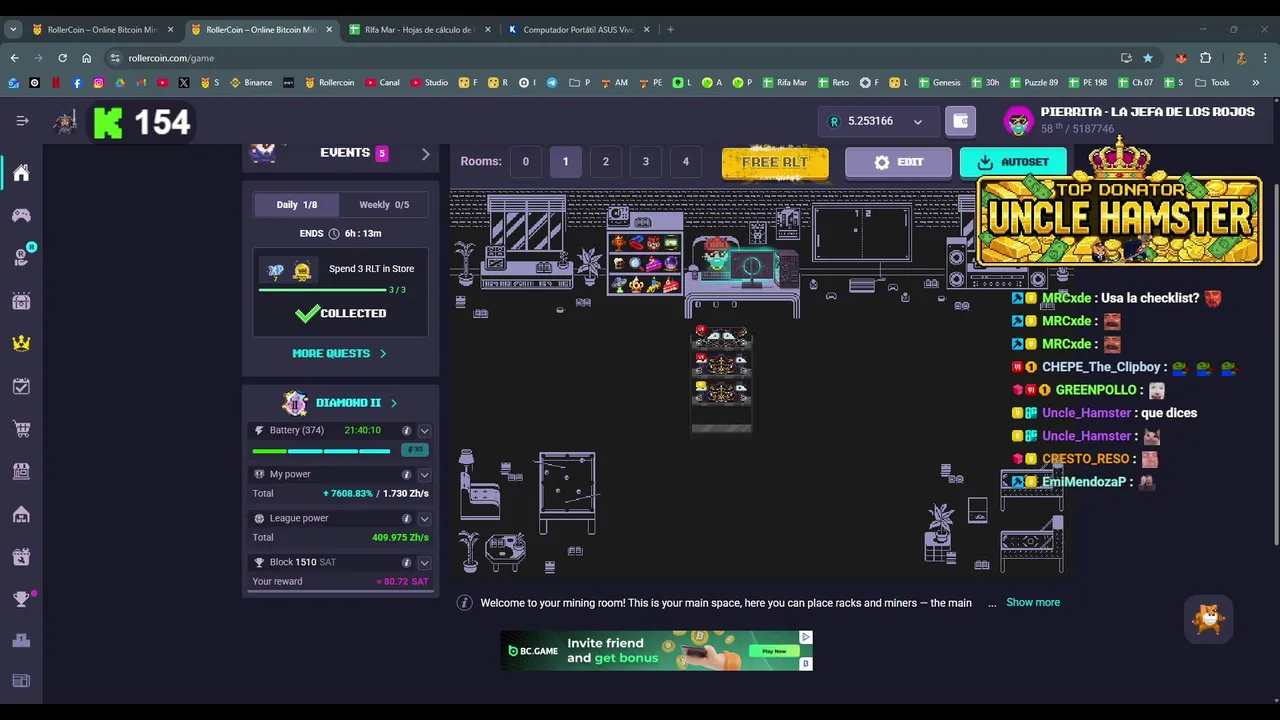
Task: Select room 1
Action: coord(565,162)
